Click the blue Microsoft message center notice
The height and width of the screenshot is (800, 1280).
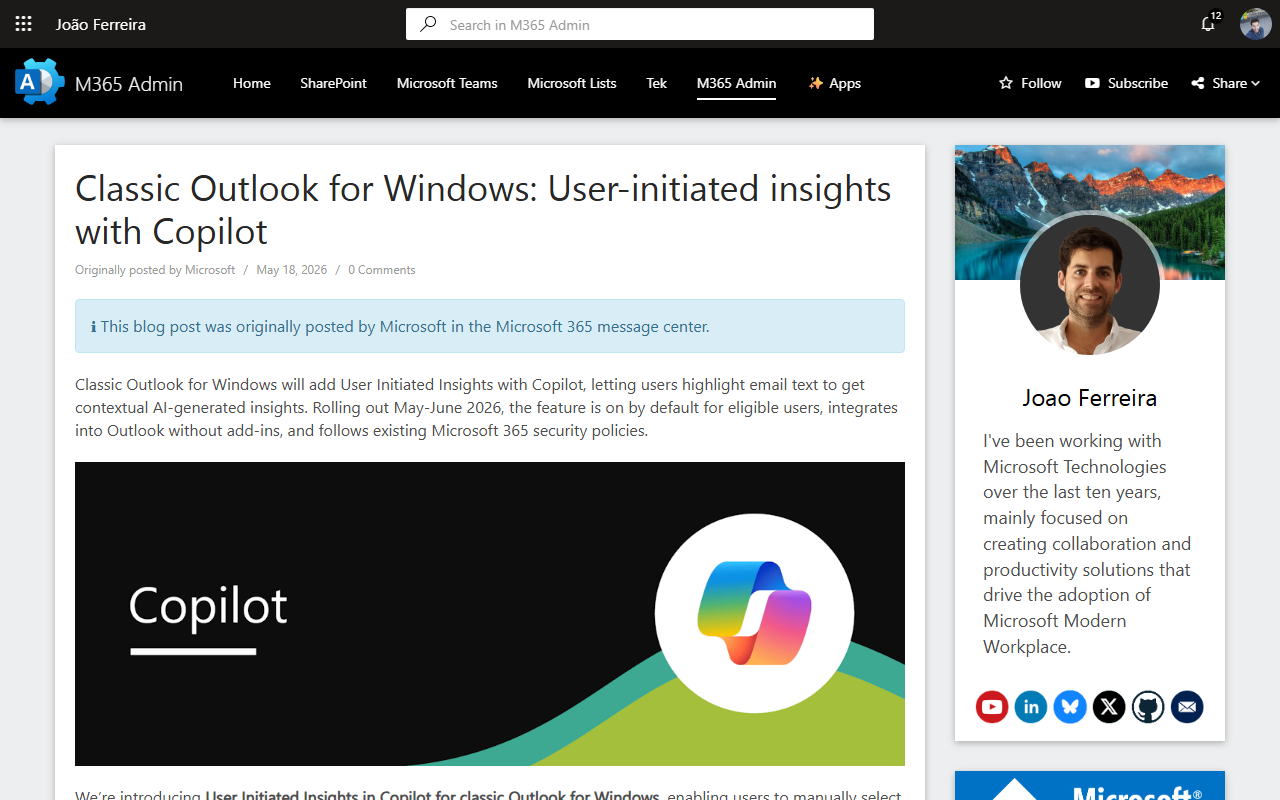(490, 326)
